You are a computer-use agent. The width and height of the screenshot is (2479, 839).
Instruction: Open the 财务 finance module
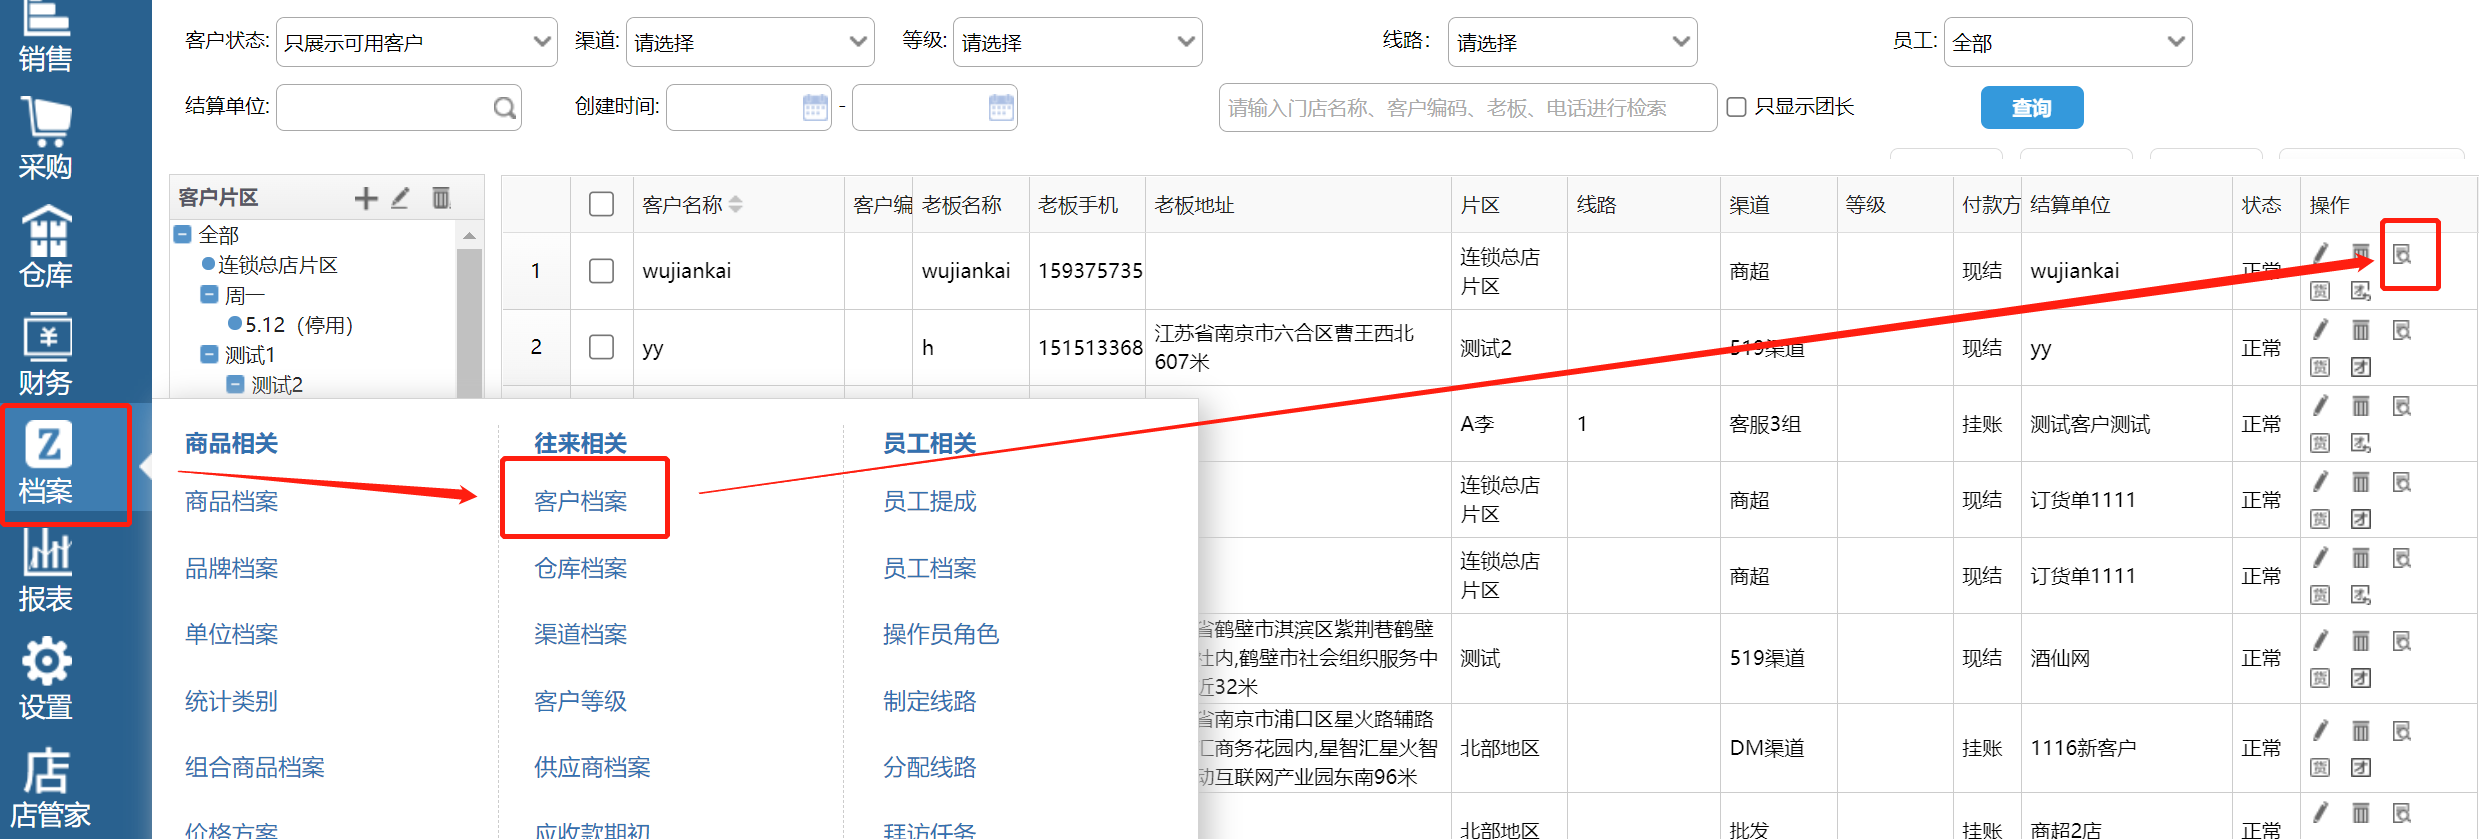pyautogui.click(x=46, y=354)
